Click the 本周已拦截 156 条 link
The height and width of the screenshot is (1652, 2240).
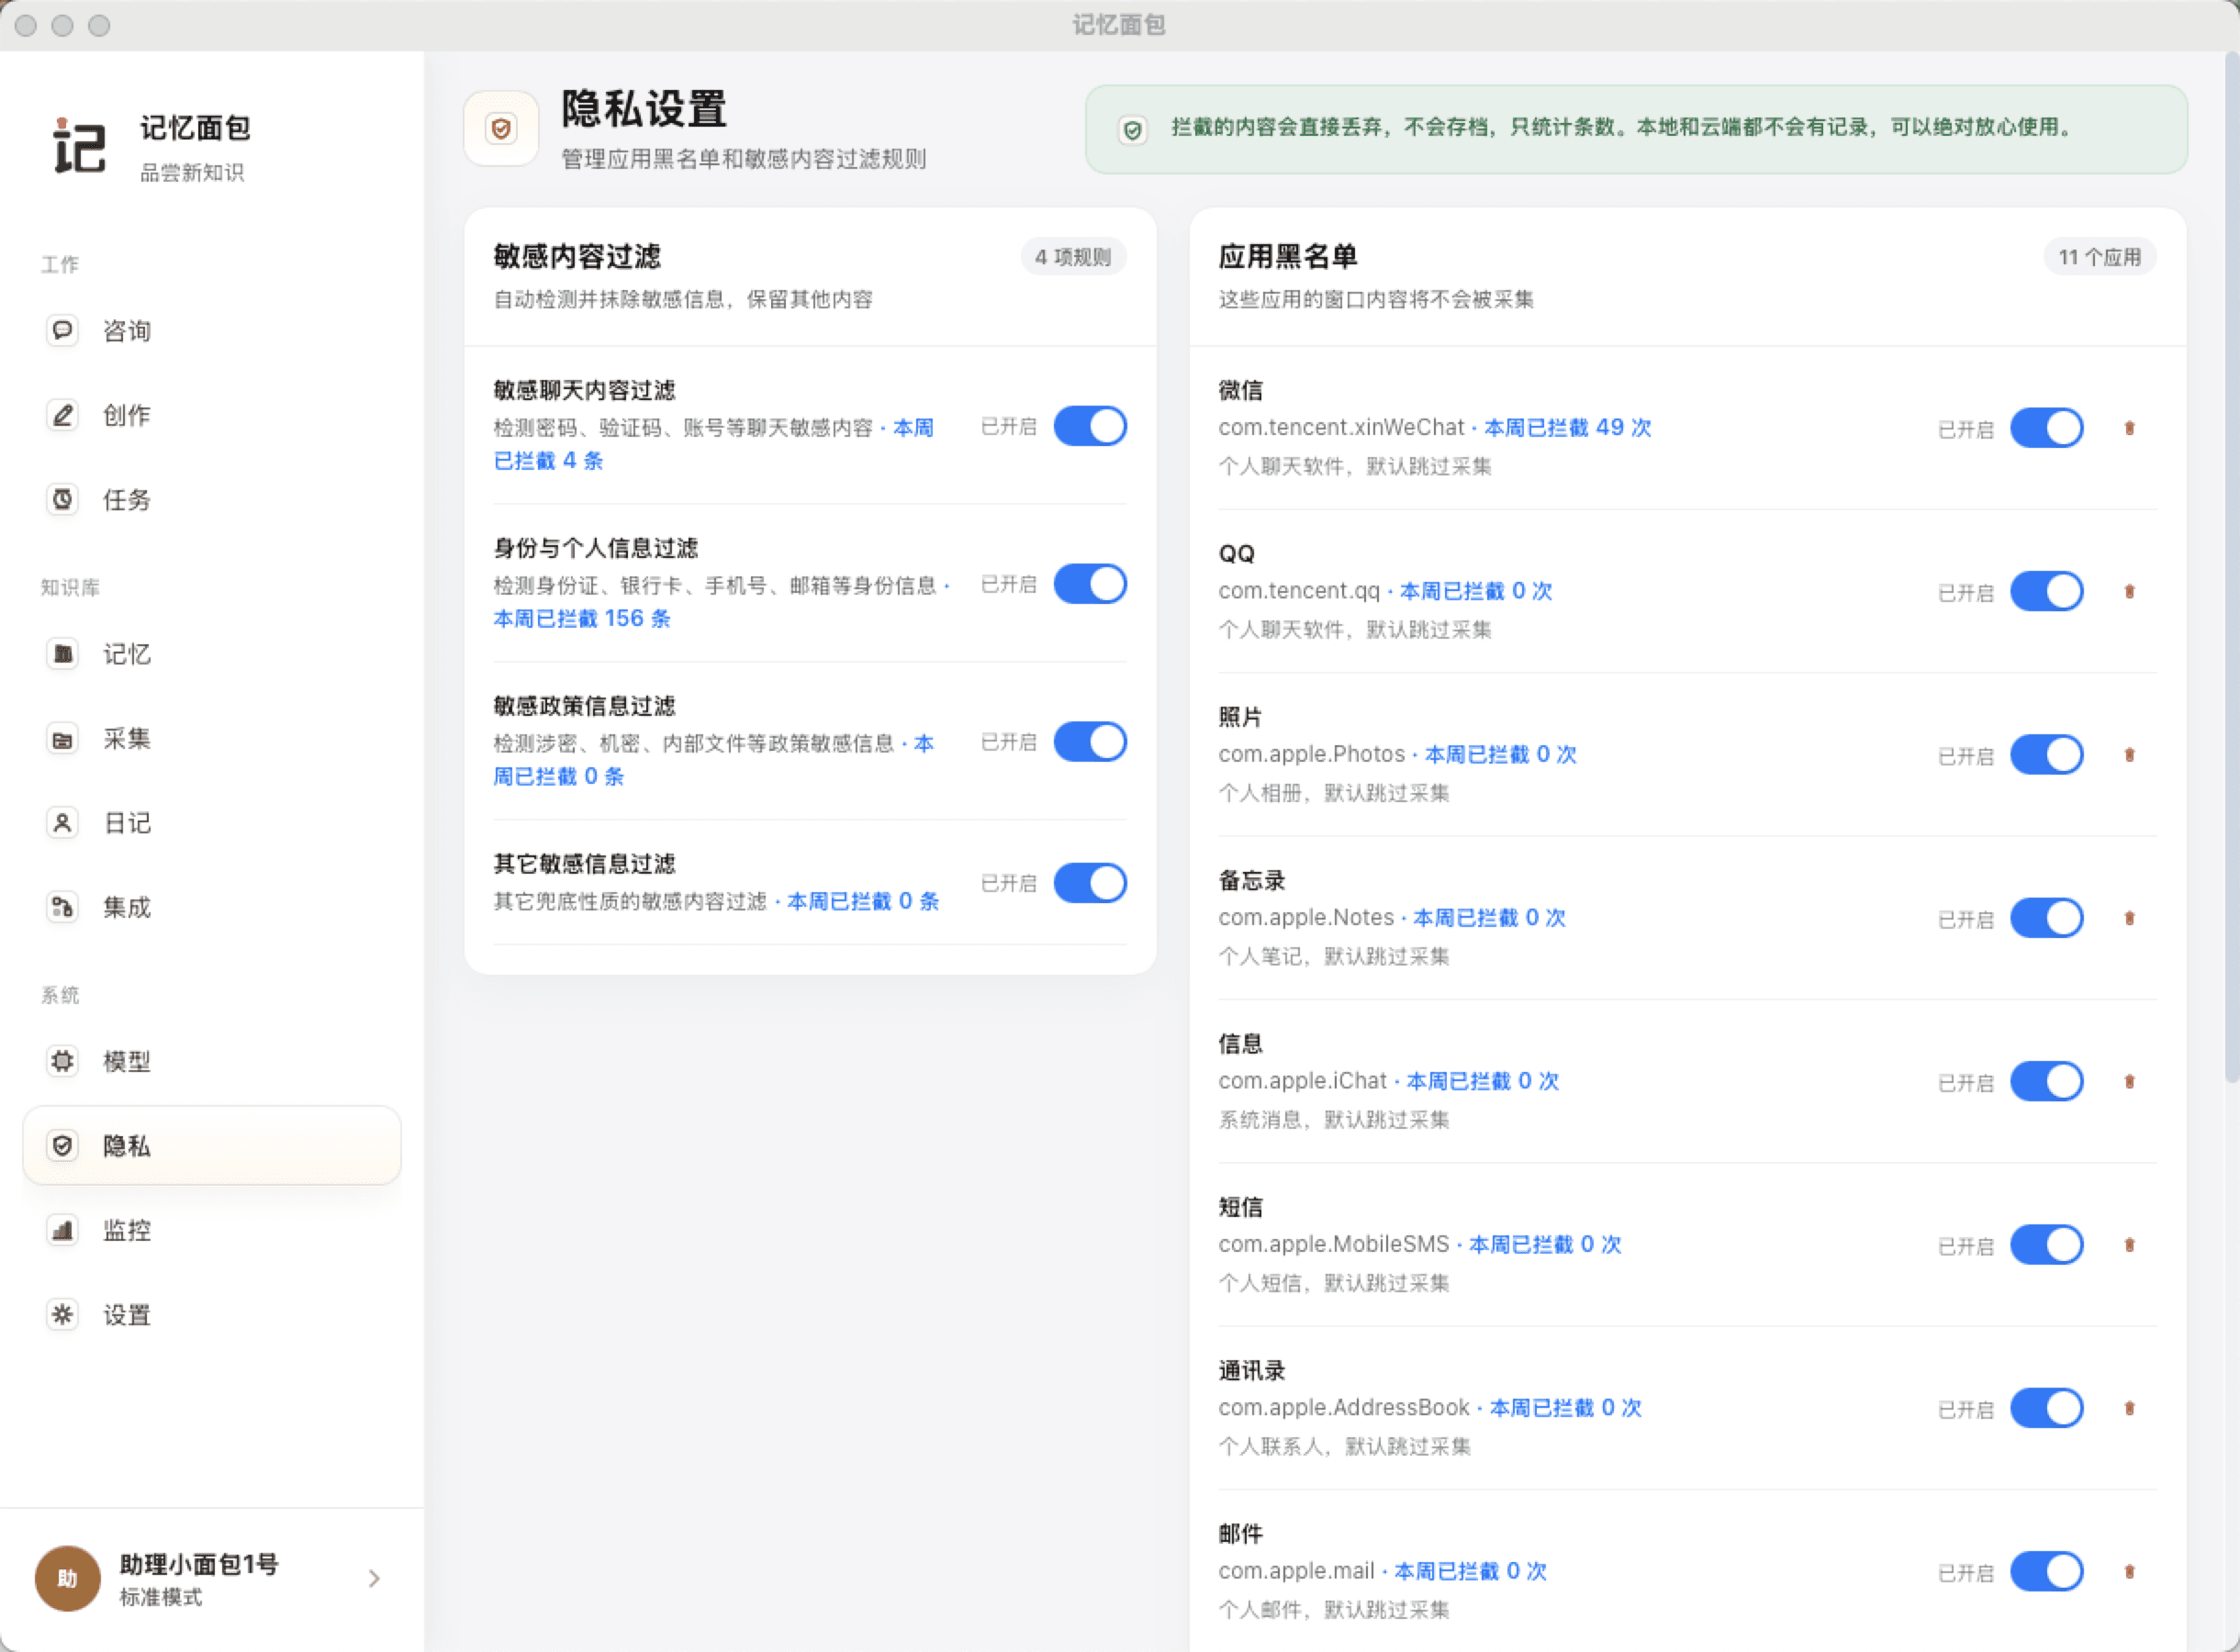[x=582, y=618]
